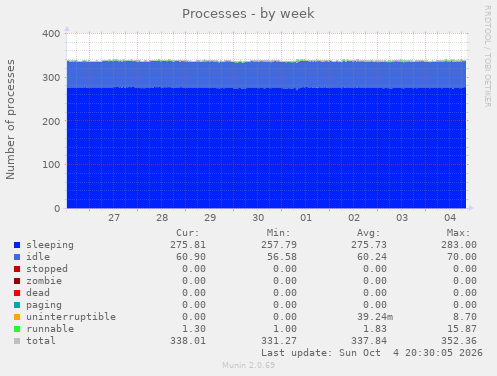497x376 pixels.
Task: Click runnable current value 1.30
Action: coord(194,329)
